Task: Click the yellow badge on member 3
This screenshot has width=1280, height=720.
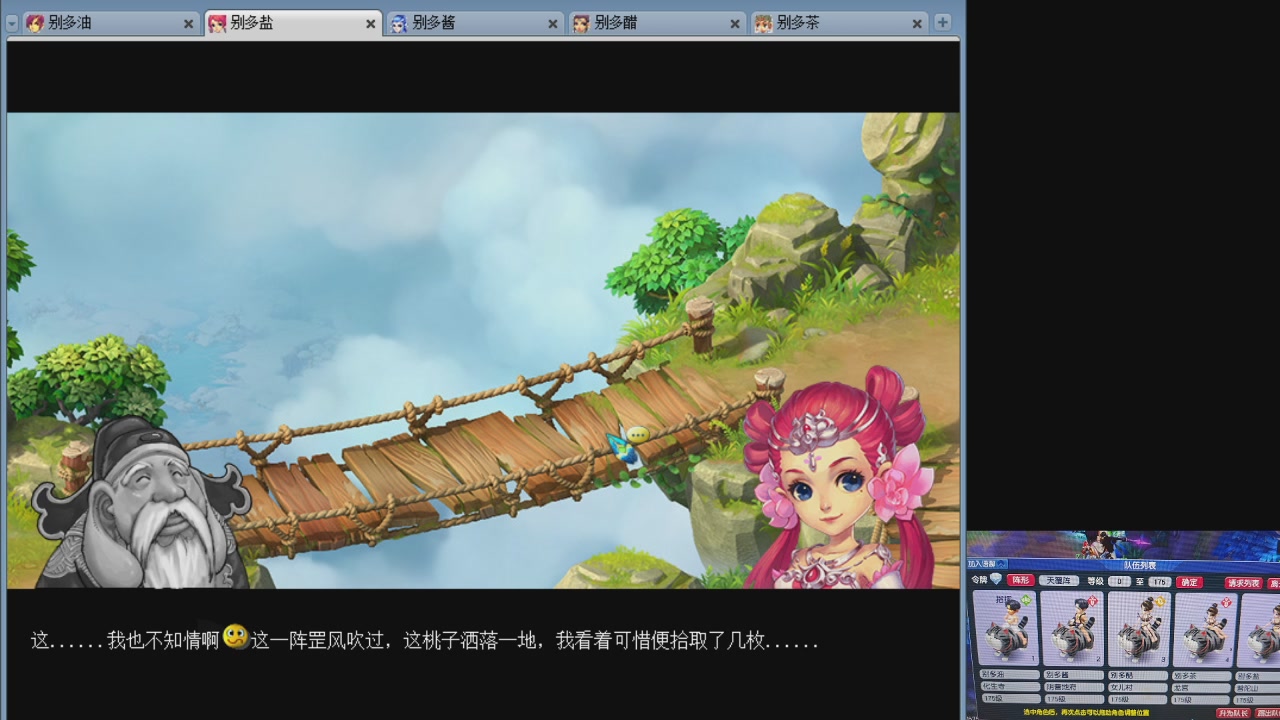Action: (x=1159, y=601)
